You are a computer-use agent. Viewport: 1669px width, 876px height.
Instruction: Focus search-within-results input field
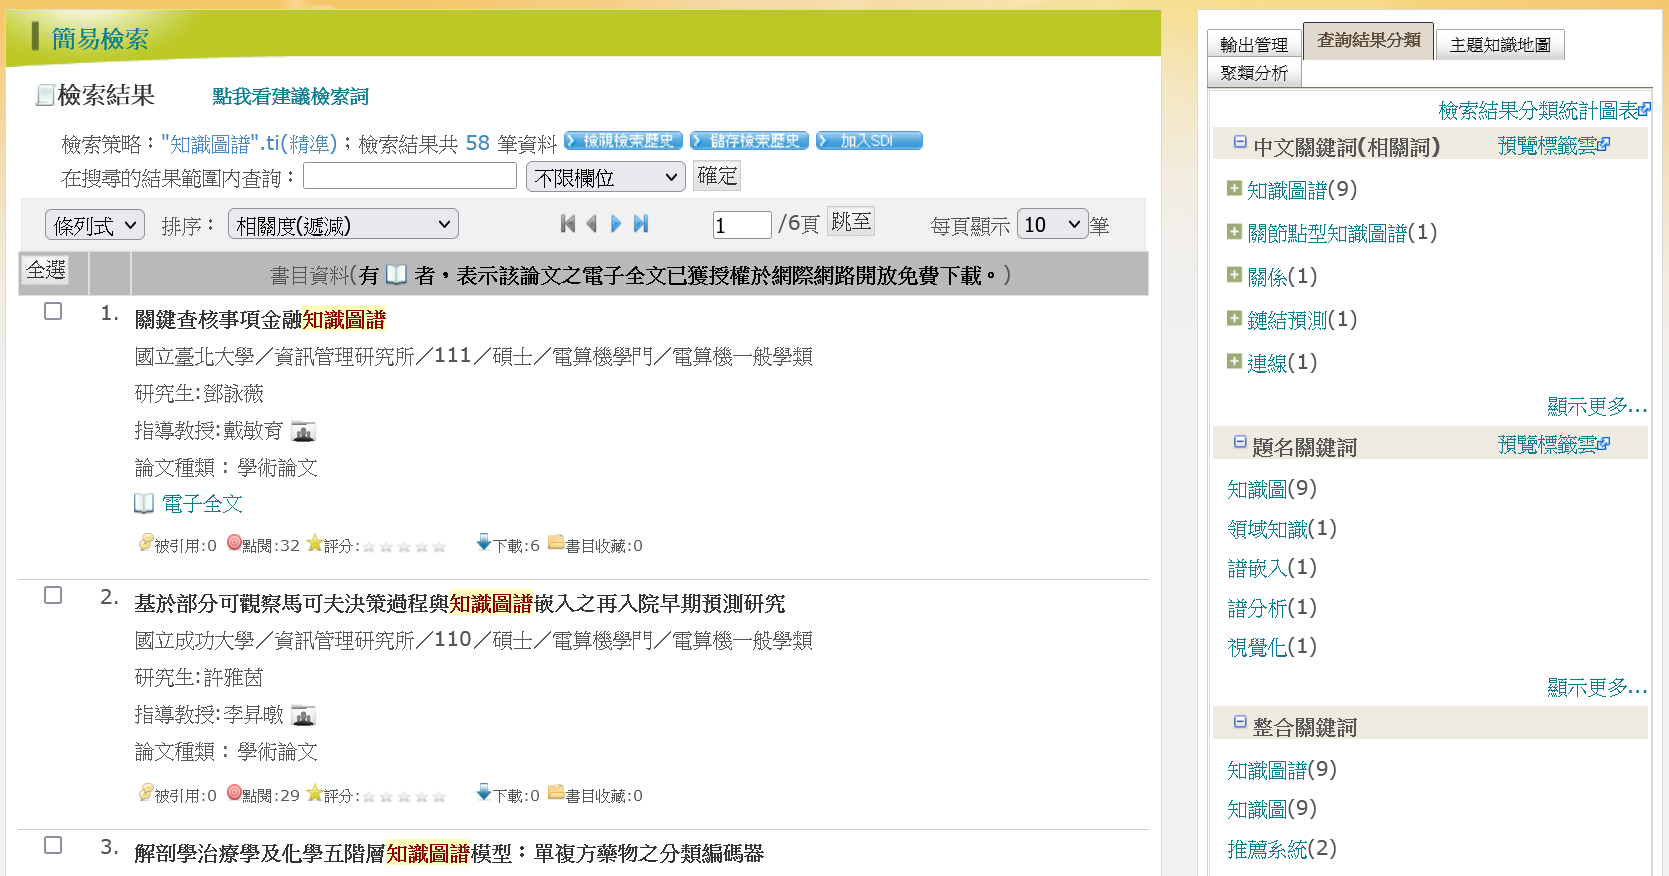point(410,176)
